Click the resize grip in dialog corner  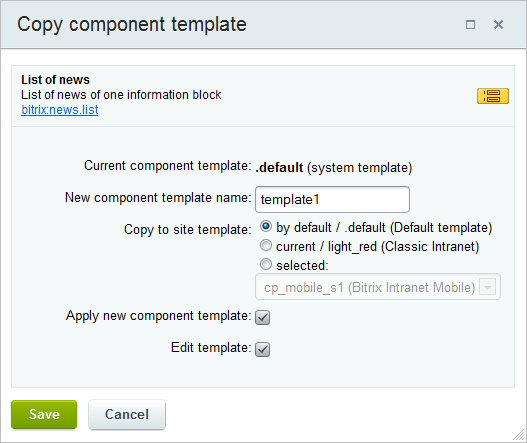(519, 435)
